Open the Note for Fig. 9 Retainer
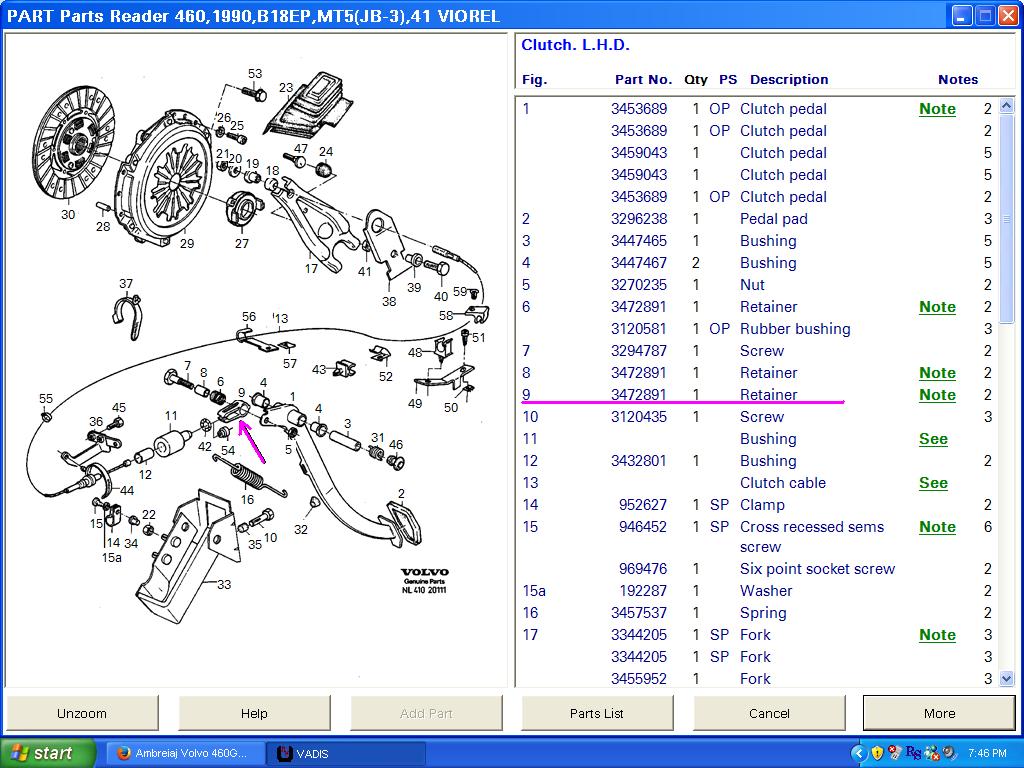The height and width of the screenshot is (768, 1024). coord(937,395)
